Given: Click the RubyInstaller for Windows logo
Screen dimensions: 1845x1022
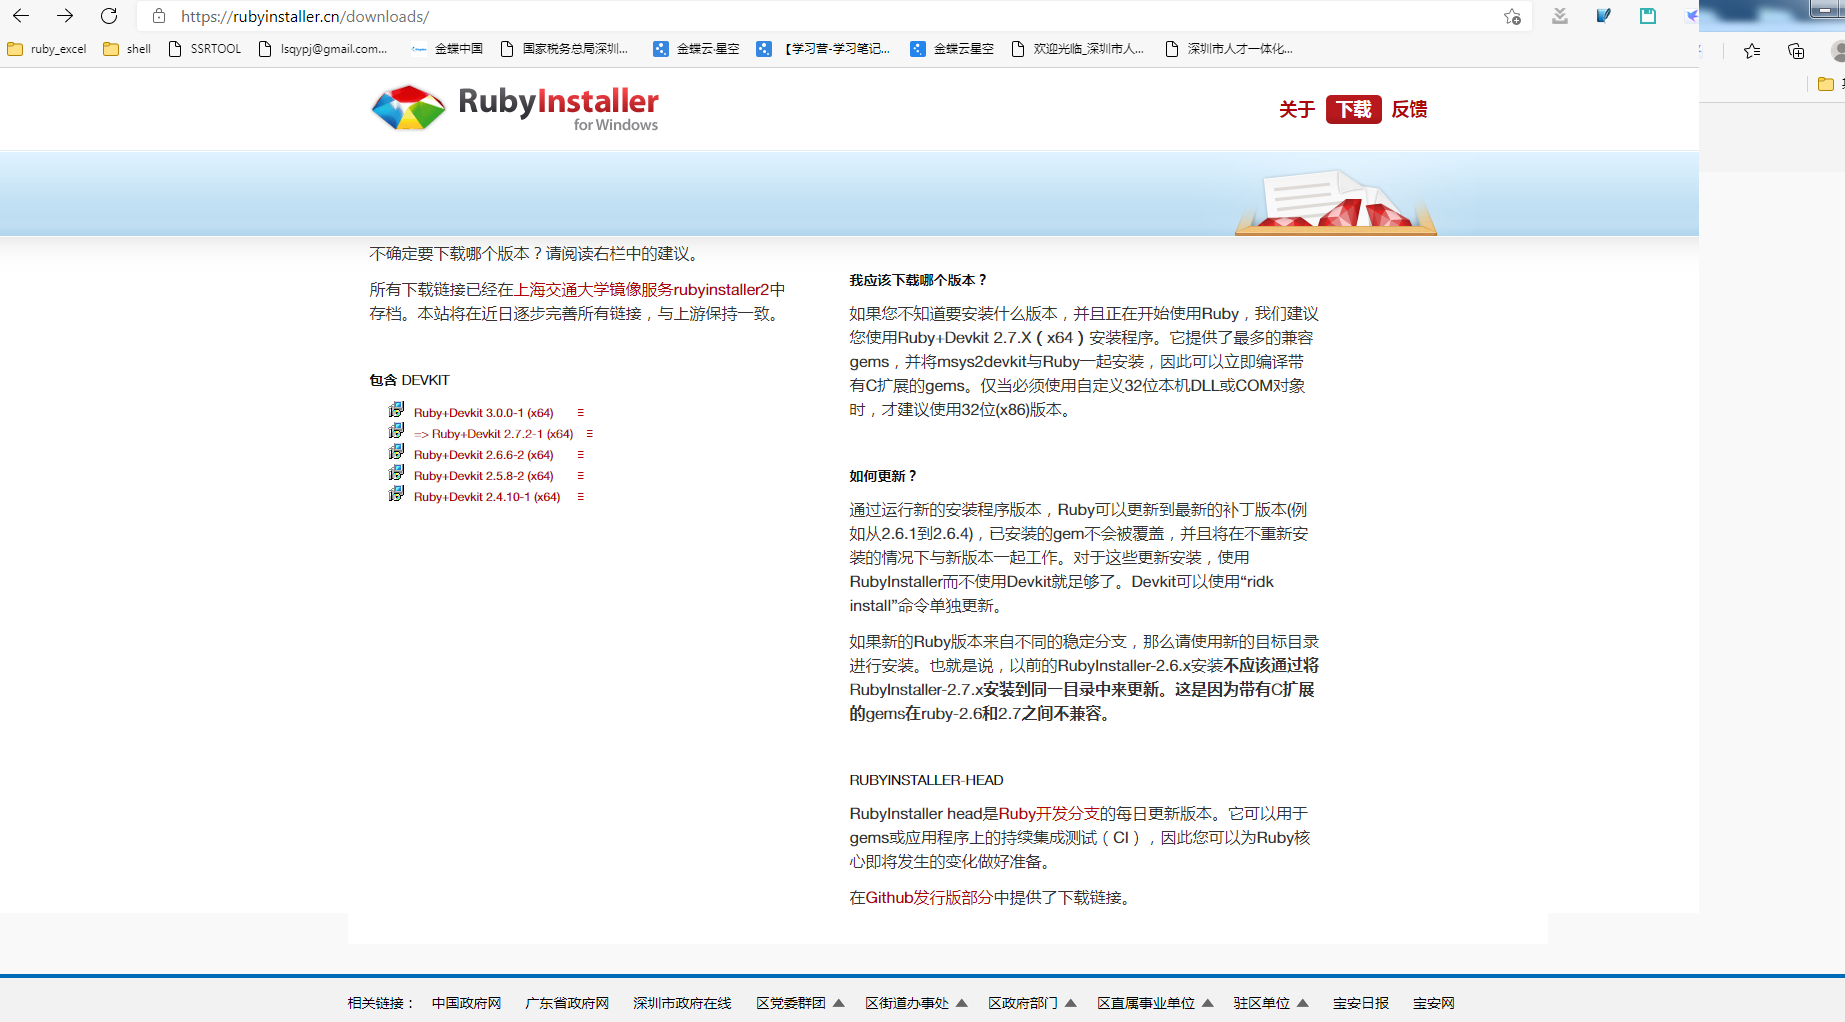Looking at the screenshot, I should pyautogui.click(x=514, y=108).
